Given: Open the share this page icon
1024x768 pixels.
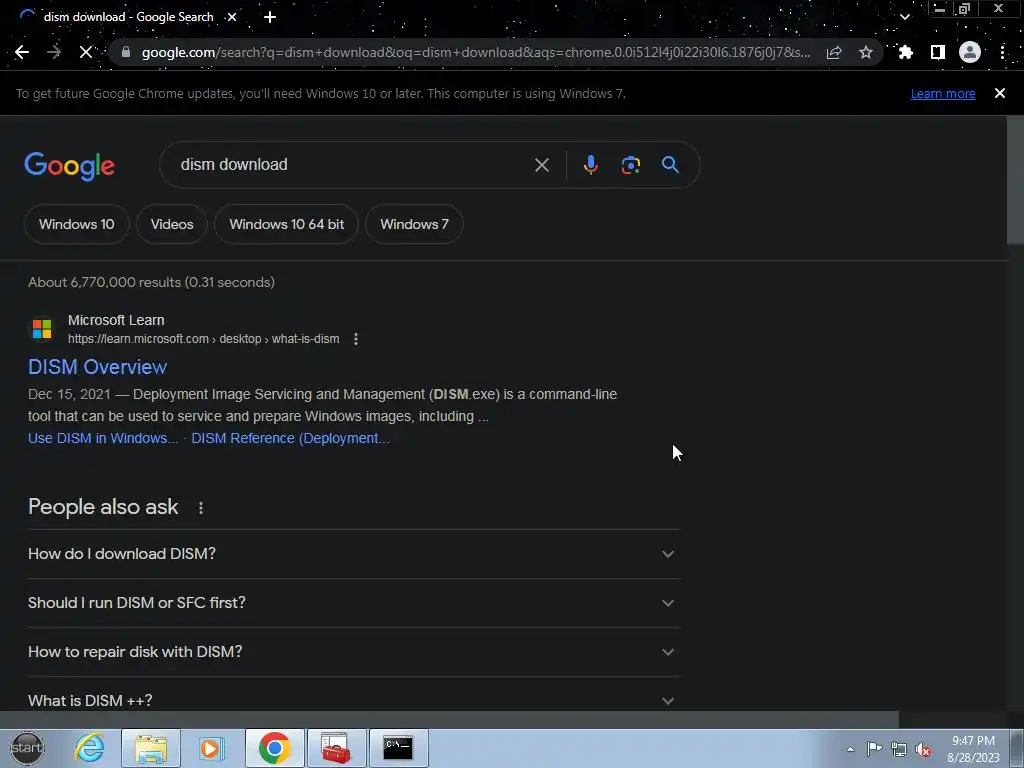Looking at the screenshot, I should (x=834, y=52).
